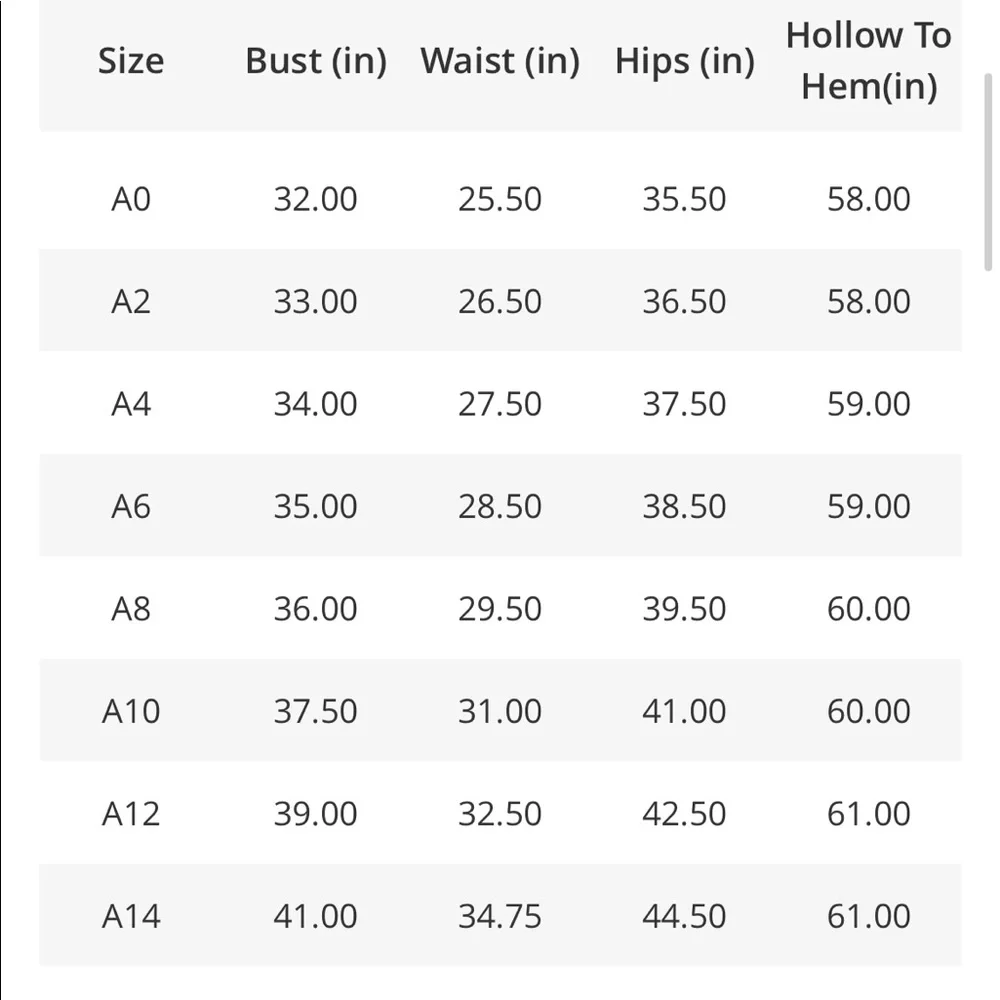Select the A4 size row label

[x=130, y=404]
